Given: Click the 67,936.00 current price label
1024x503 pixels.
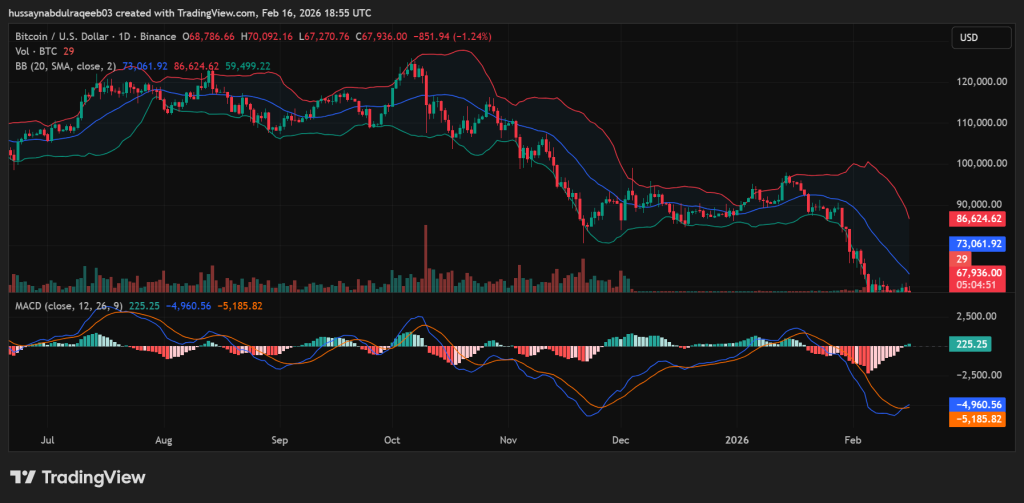Looking at the screenshot, I should [x=978, y=271].
